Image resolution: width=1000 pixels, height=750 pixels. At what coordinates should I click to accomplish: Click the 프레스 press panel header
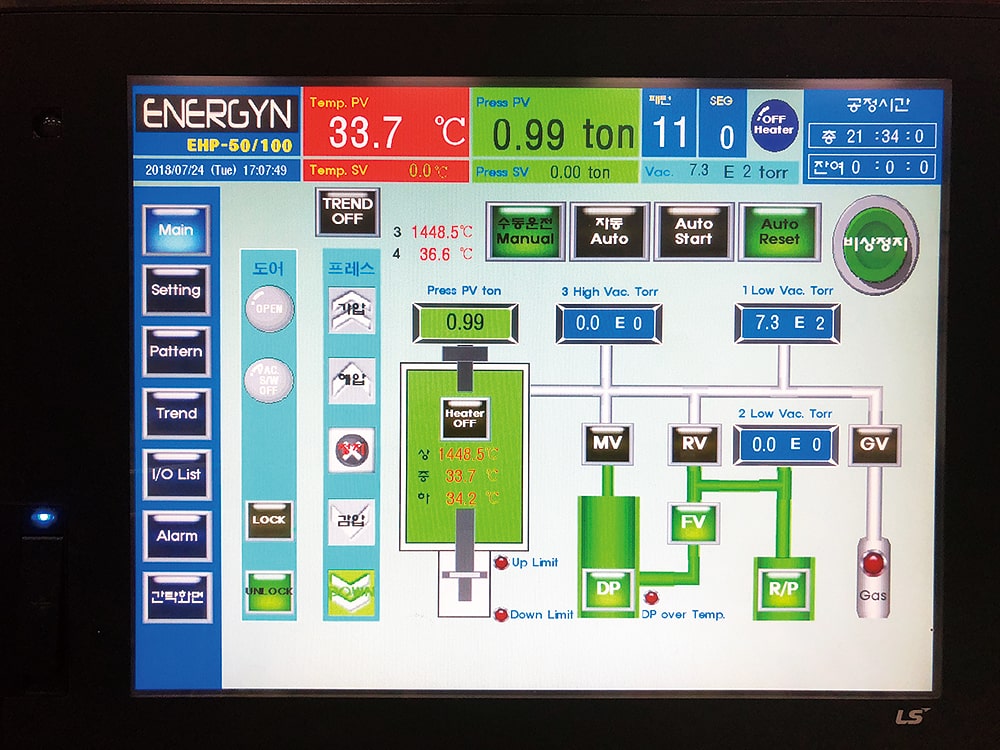(x=351, y=268)
